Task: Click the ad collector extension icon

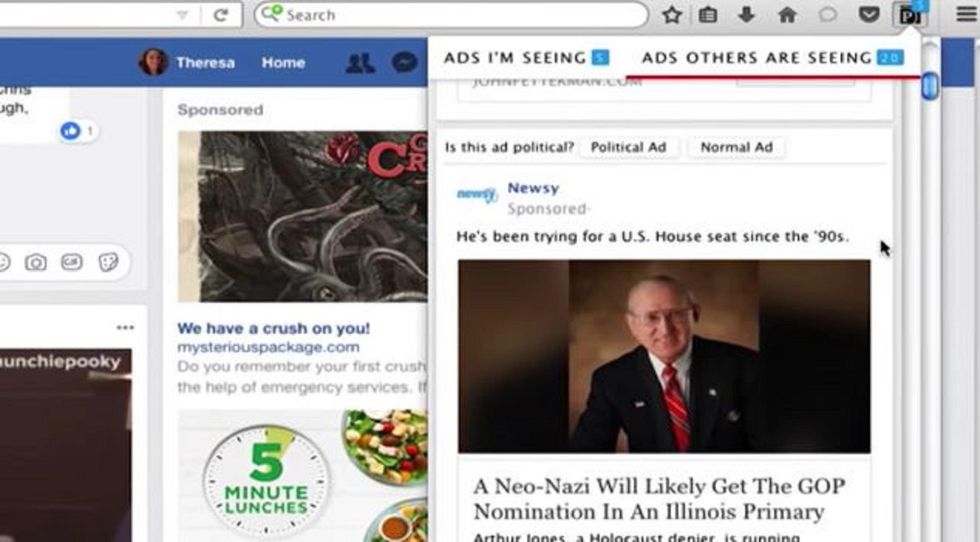Action: pyautogui.click(x=910, y=14)
